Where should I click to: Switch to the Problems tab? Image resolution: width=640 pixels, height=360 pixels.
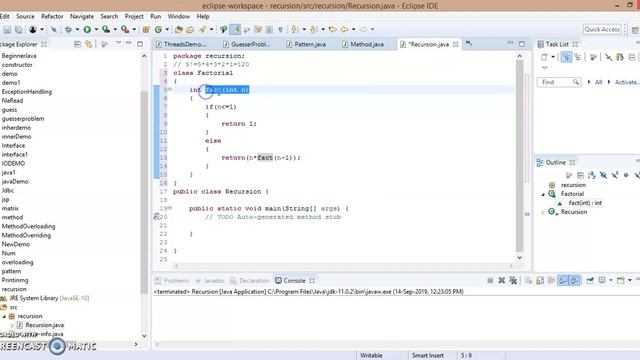[x=172, y=280]
